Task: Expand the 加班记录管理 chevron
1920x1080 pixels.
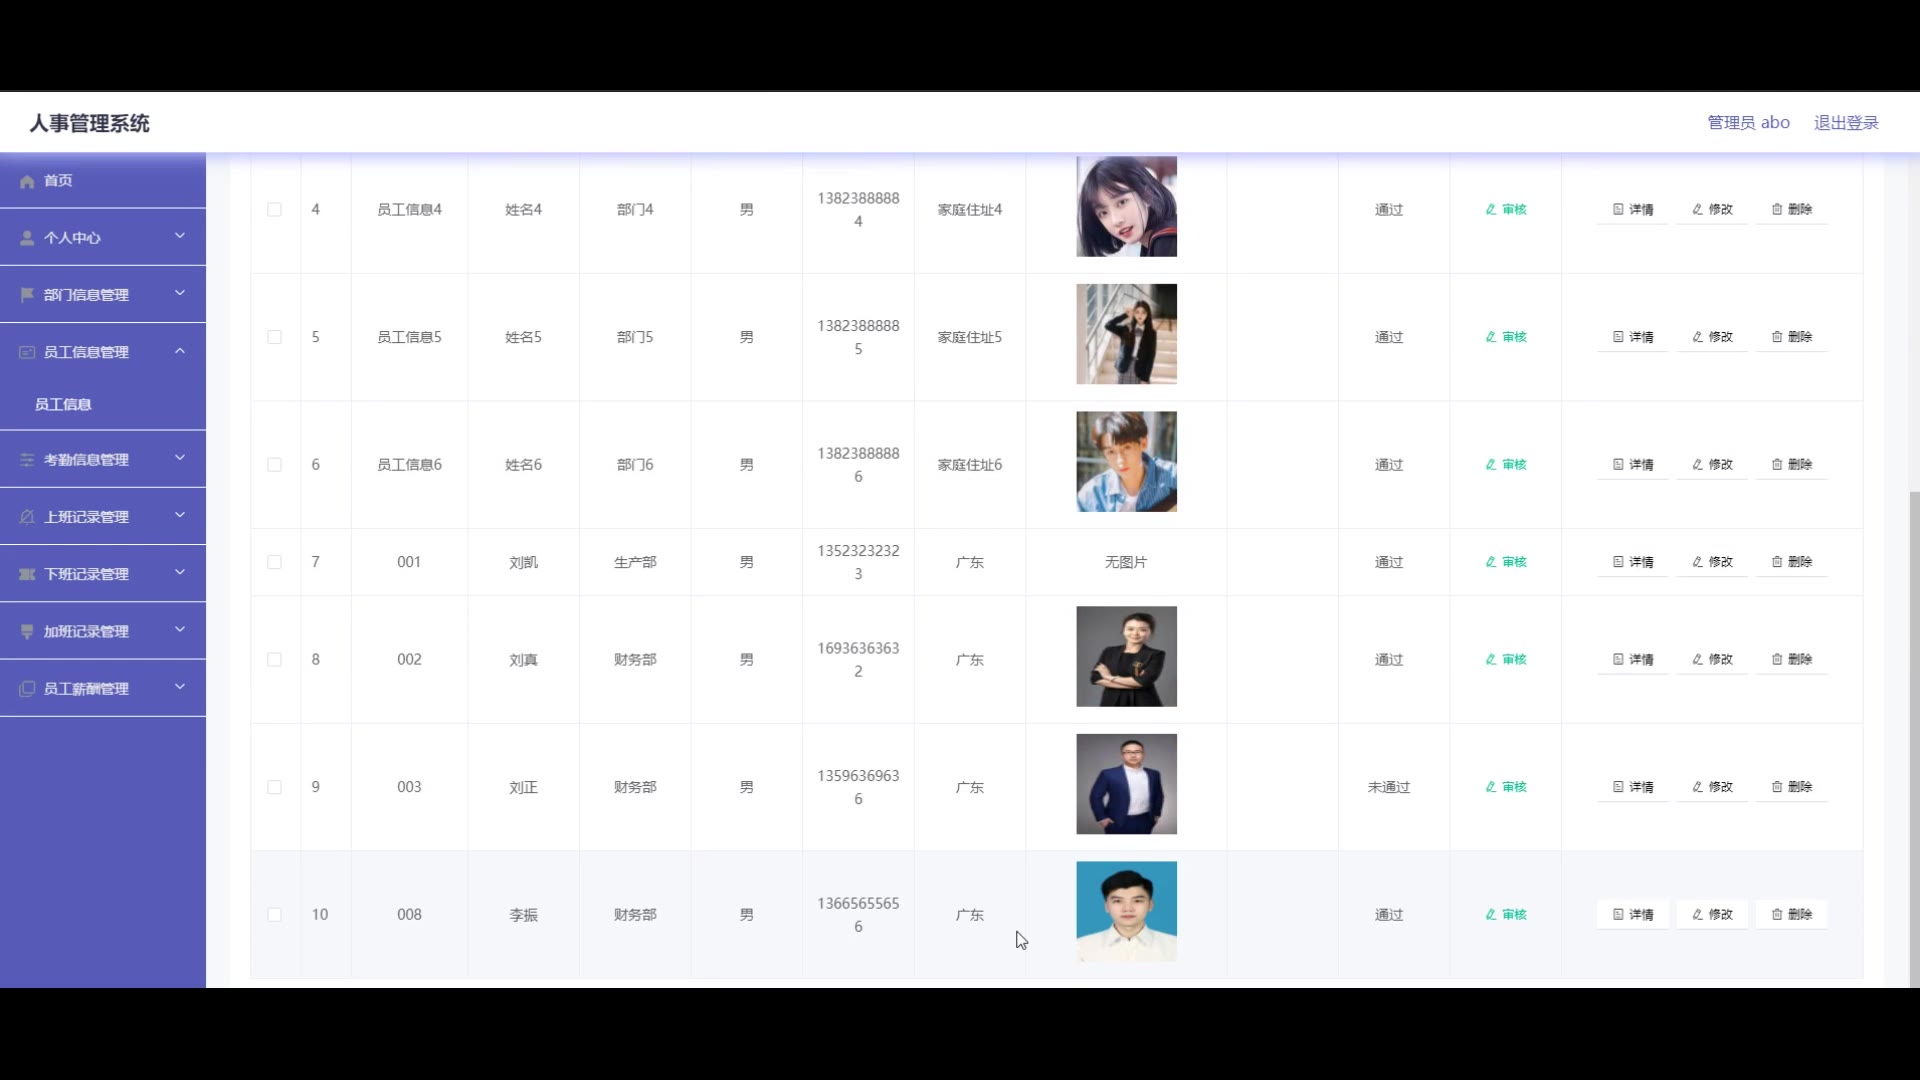Action: [180, 629]
